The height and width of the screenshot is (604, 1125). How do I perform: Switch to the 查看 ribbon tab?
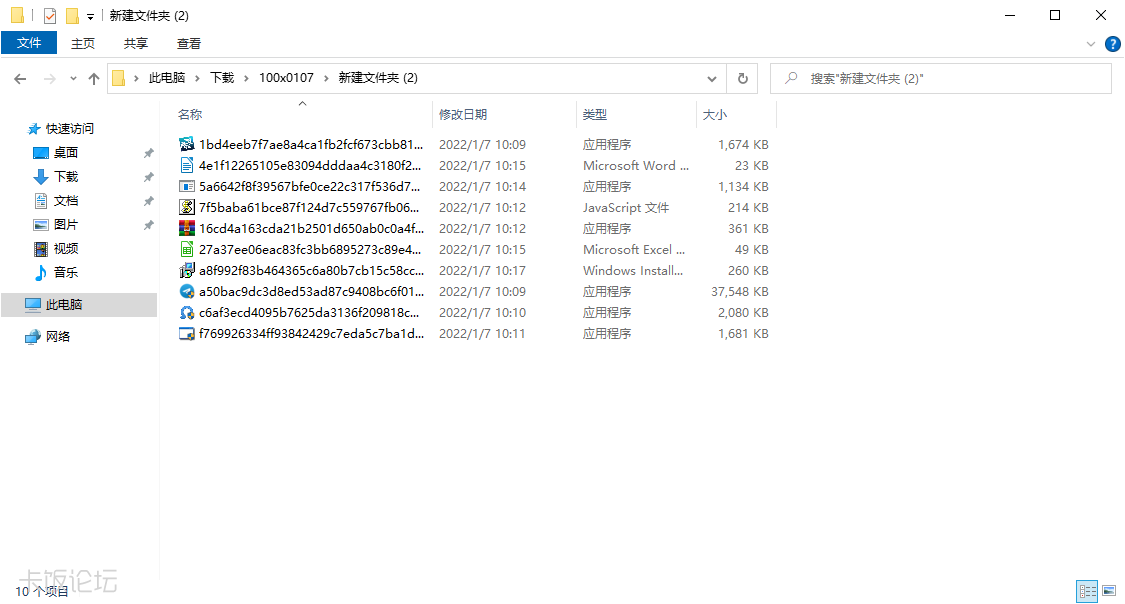tap(189, 43)
